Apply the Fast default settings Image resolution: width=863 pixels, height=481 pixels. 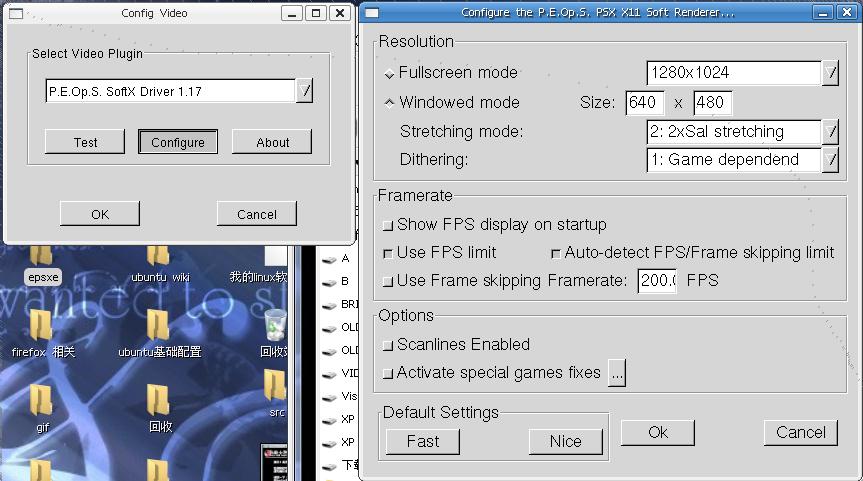423,441
